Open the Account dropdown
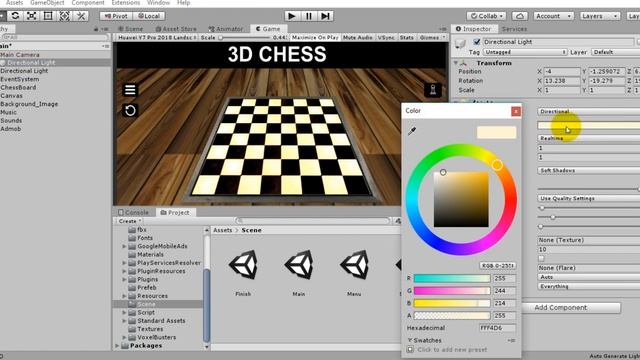Viewport: 640px width, 360px height. coord(553,16)
